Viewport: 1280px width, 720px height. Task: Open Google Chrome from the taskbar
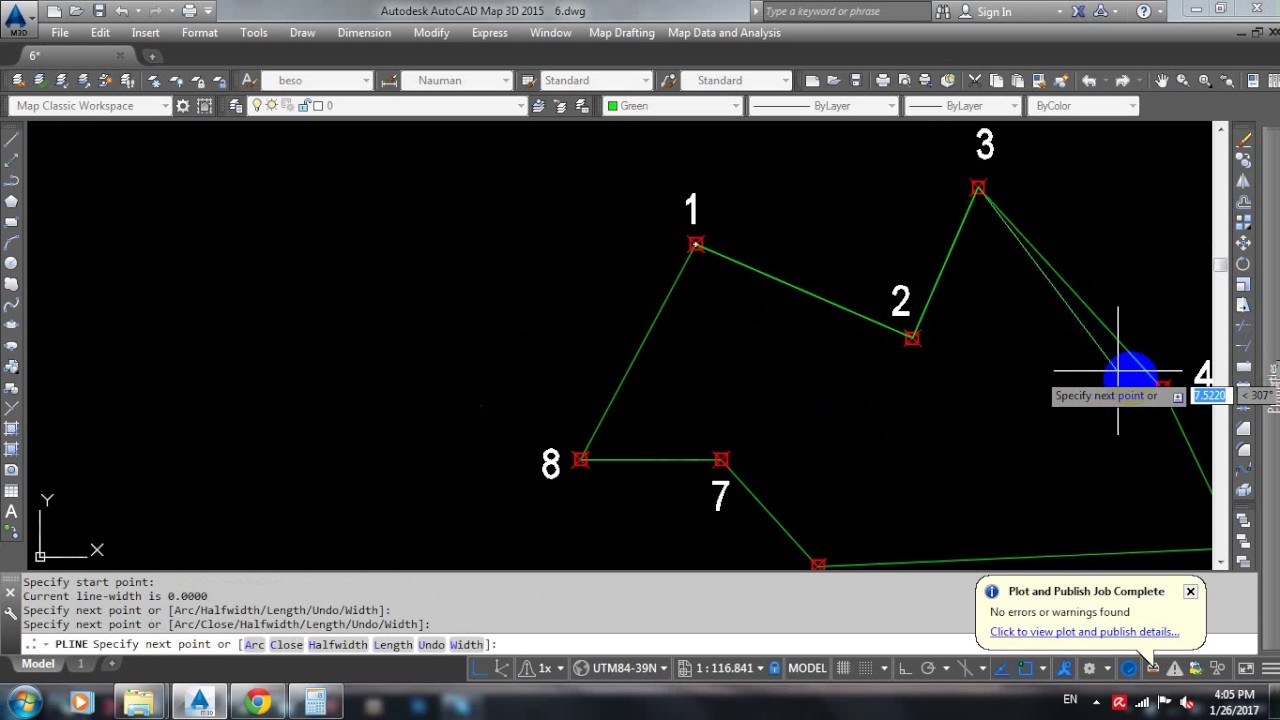pos(258,702)
